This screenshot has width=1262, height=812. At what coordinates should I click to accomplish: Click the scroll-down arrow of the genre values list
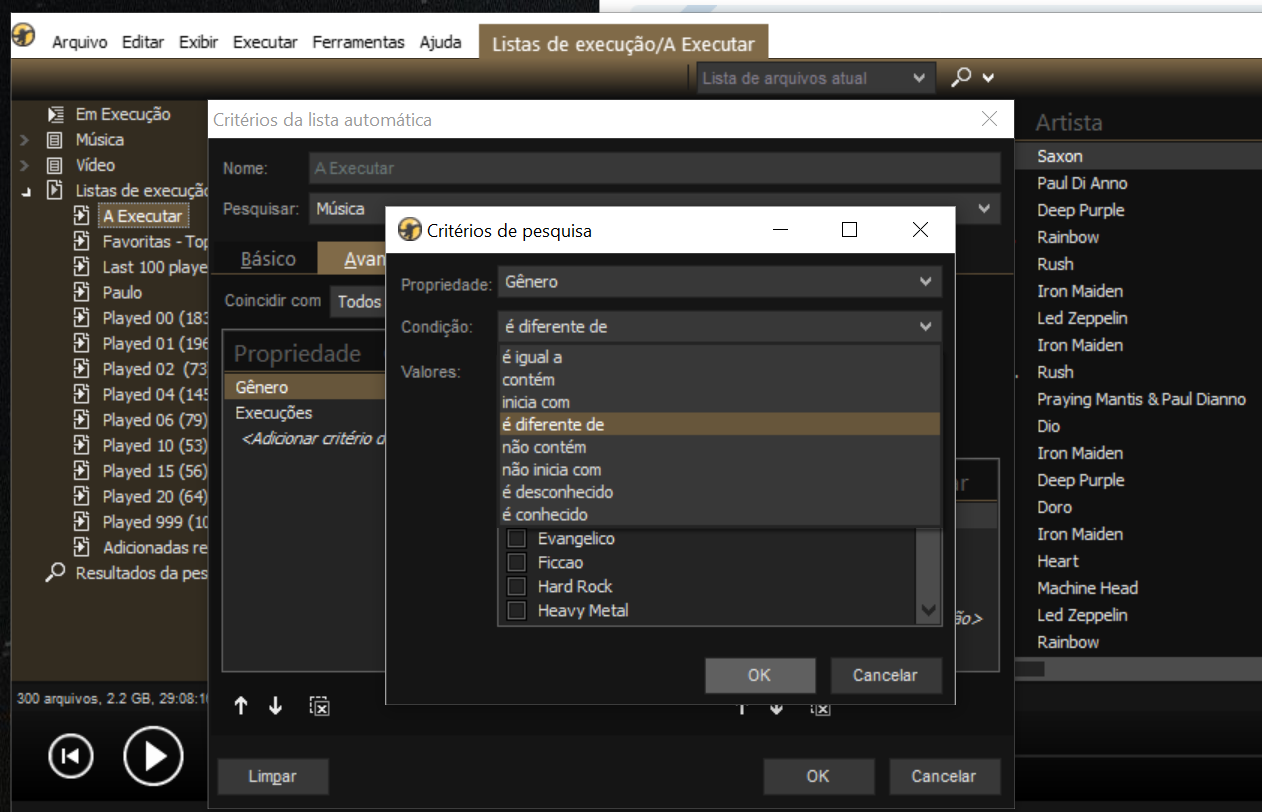point(929,610)
